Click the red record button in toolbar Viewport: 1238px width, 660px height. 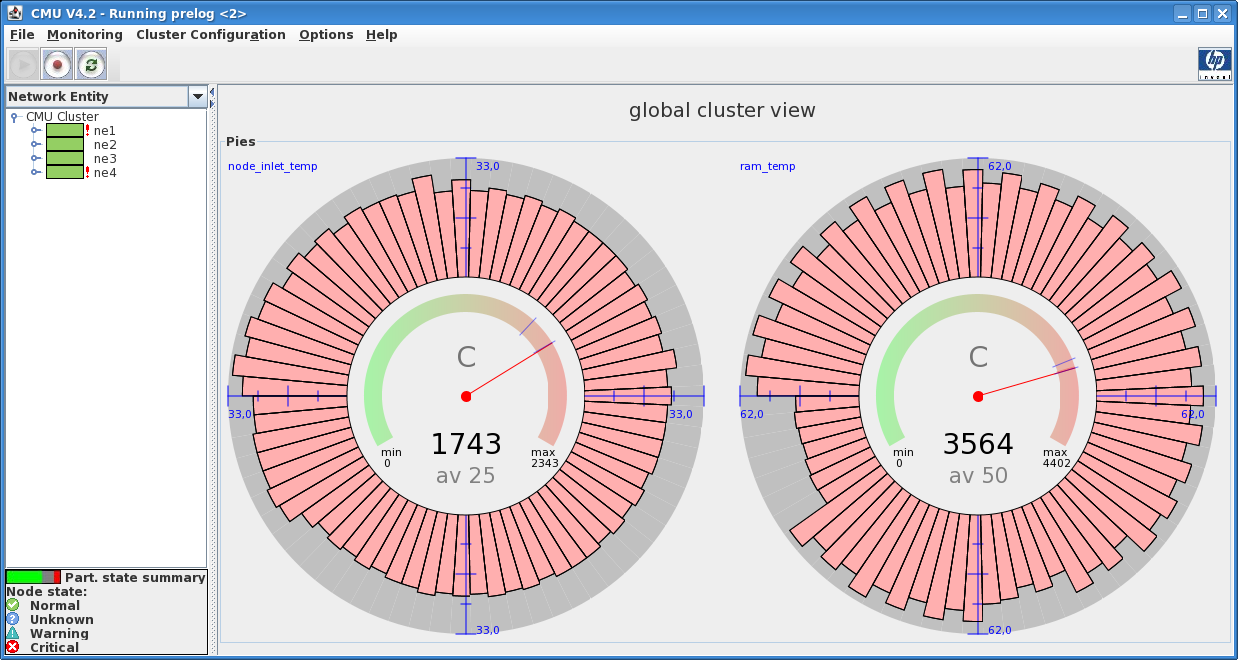pyautogui.click(x=57, y=65)
